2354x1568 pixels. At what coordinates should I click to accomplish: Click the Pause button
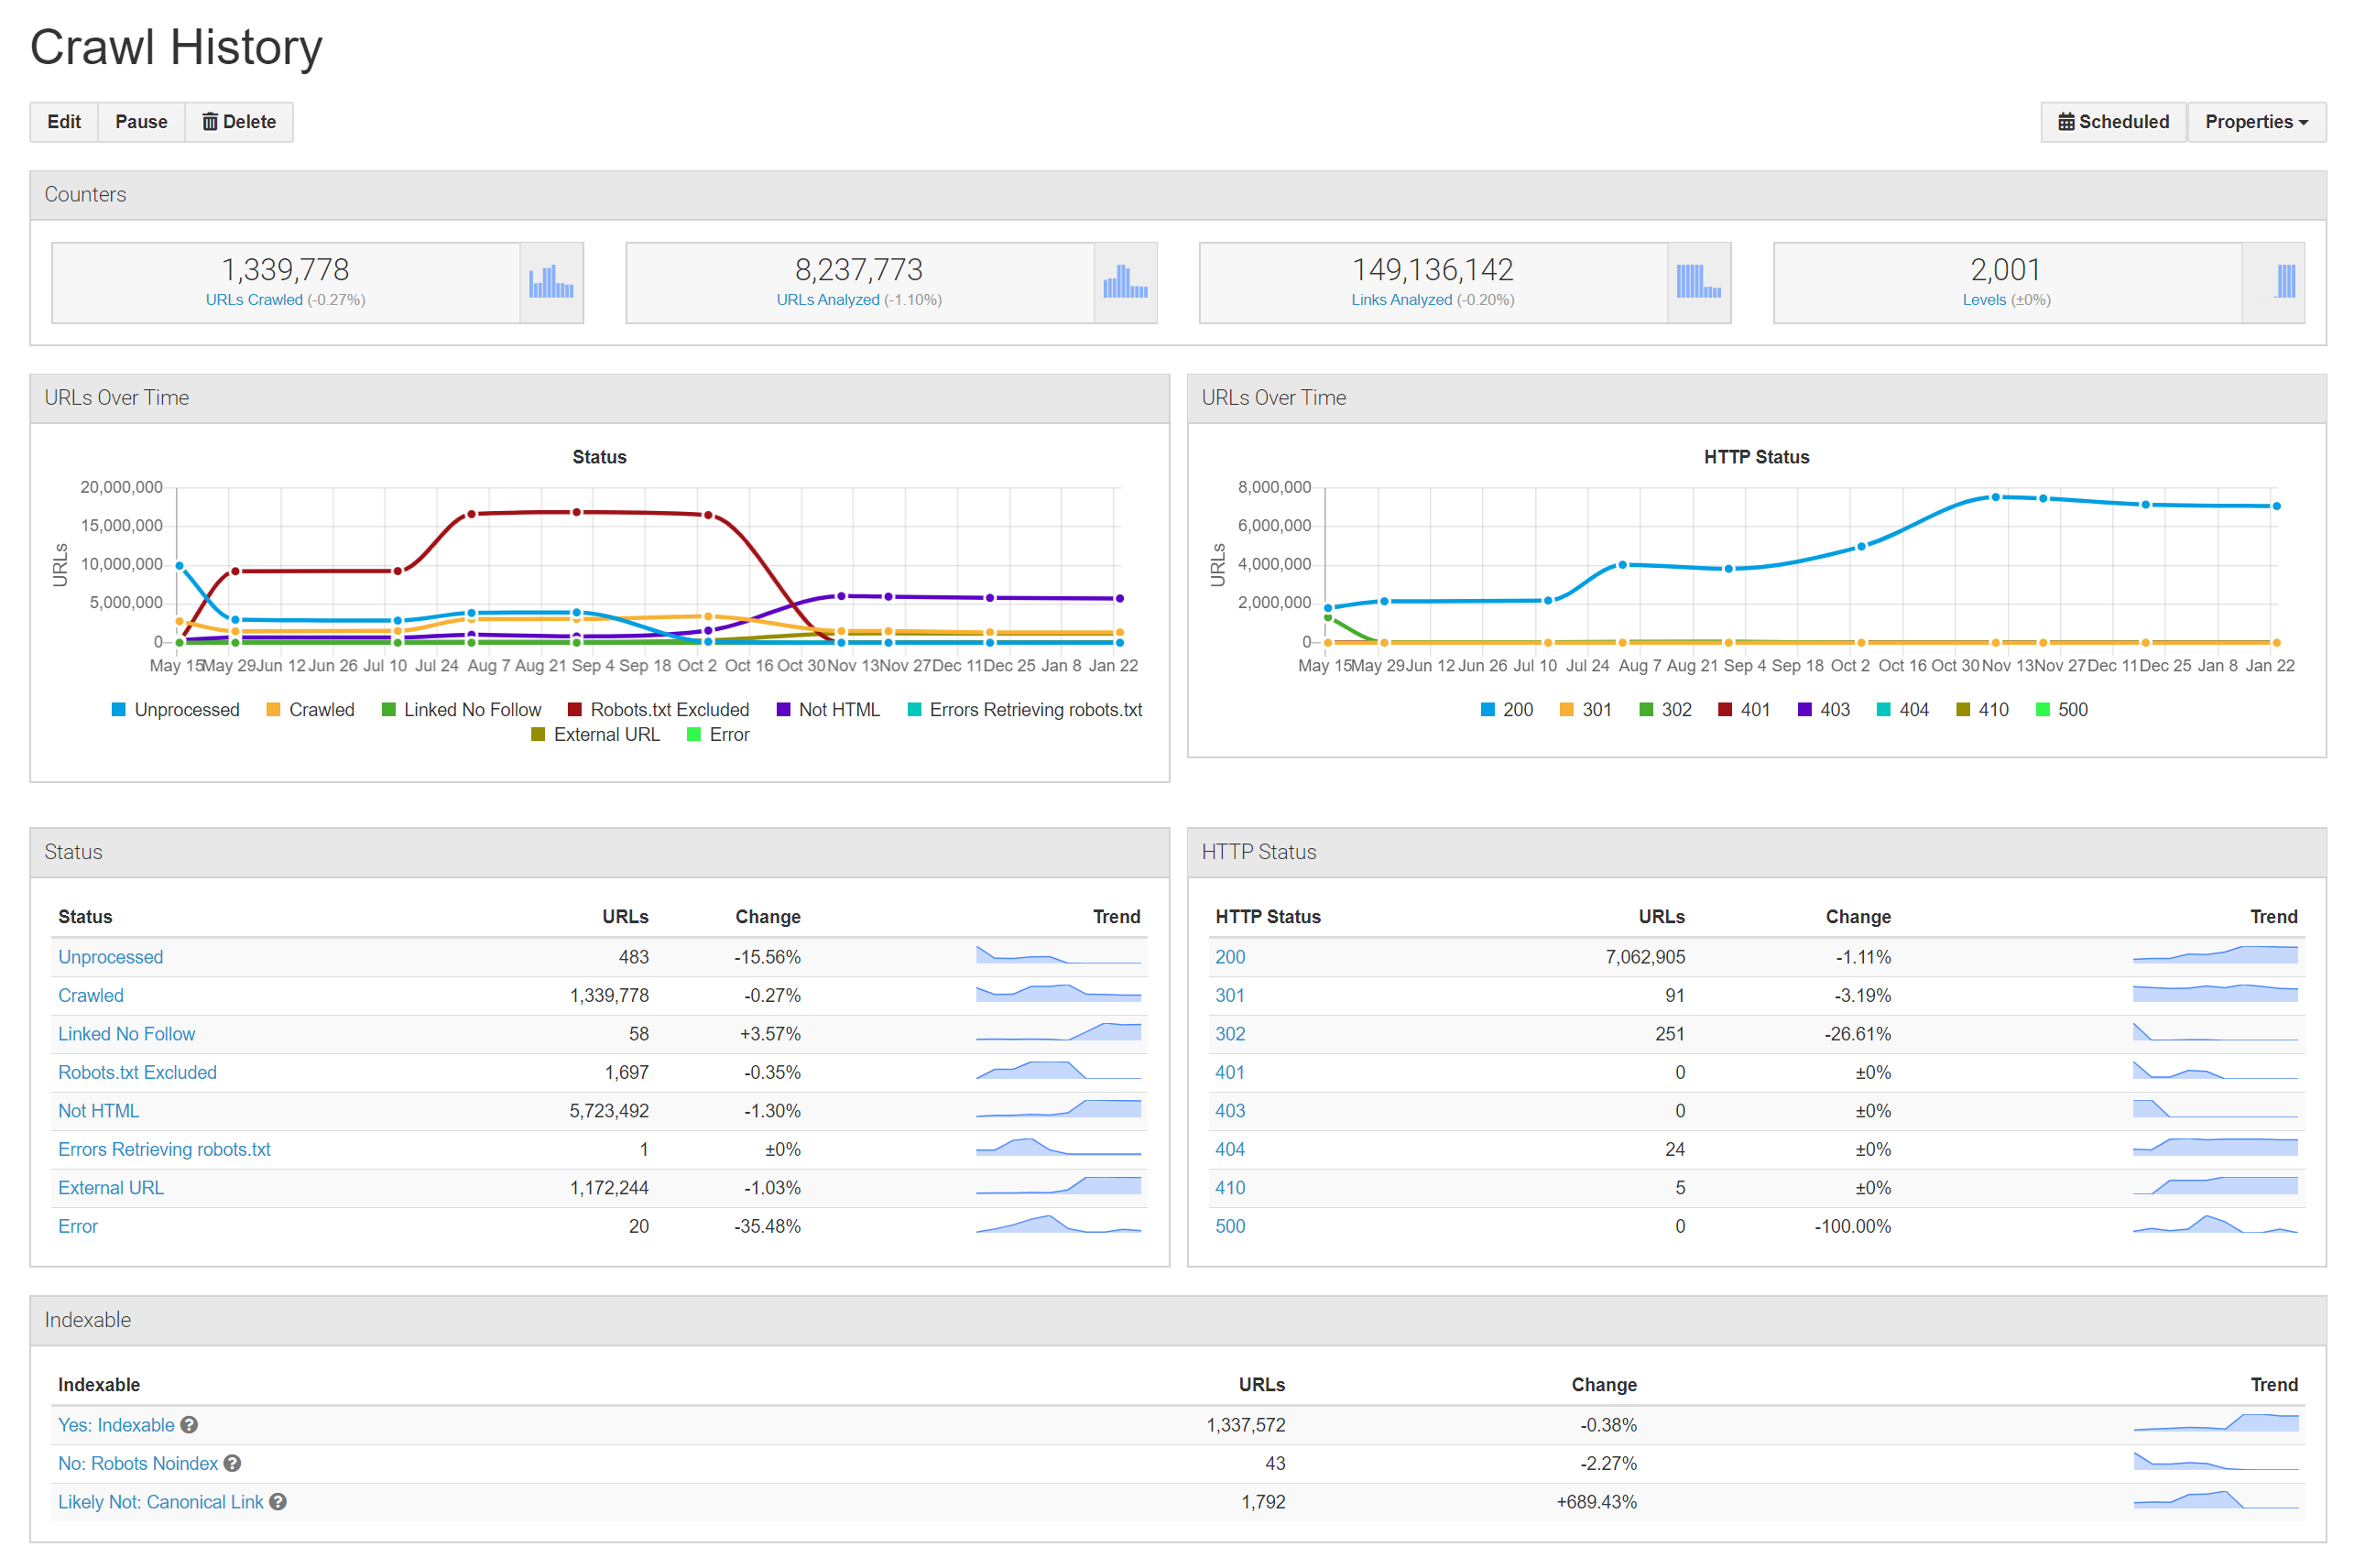(x=141, y=122)
